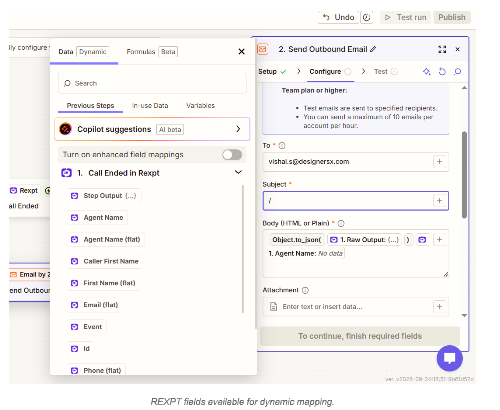Screen dimensions: 500x410
Task: Click the Copilot suggestions icon
Action: click(66, 129)
